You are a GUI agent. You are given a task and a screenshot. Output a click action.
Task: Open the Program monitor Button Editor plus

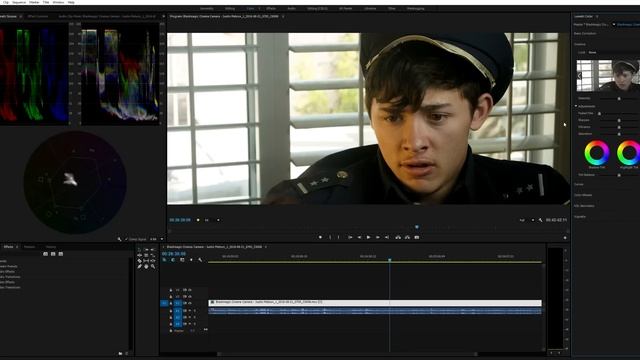click(565, 238)
